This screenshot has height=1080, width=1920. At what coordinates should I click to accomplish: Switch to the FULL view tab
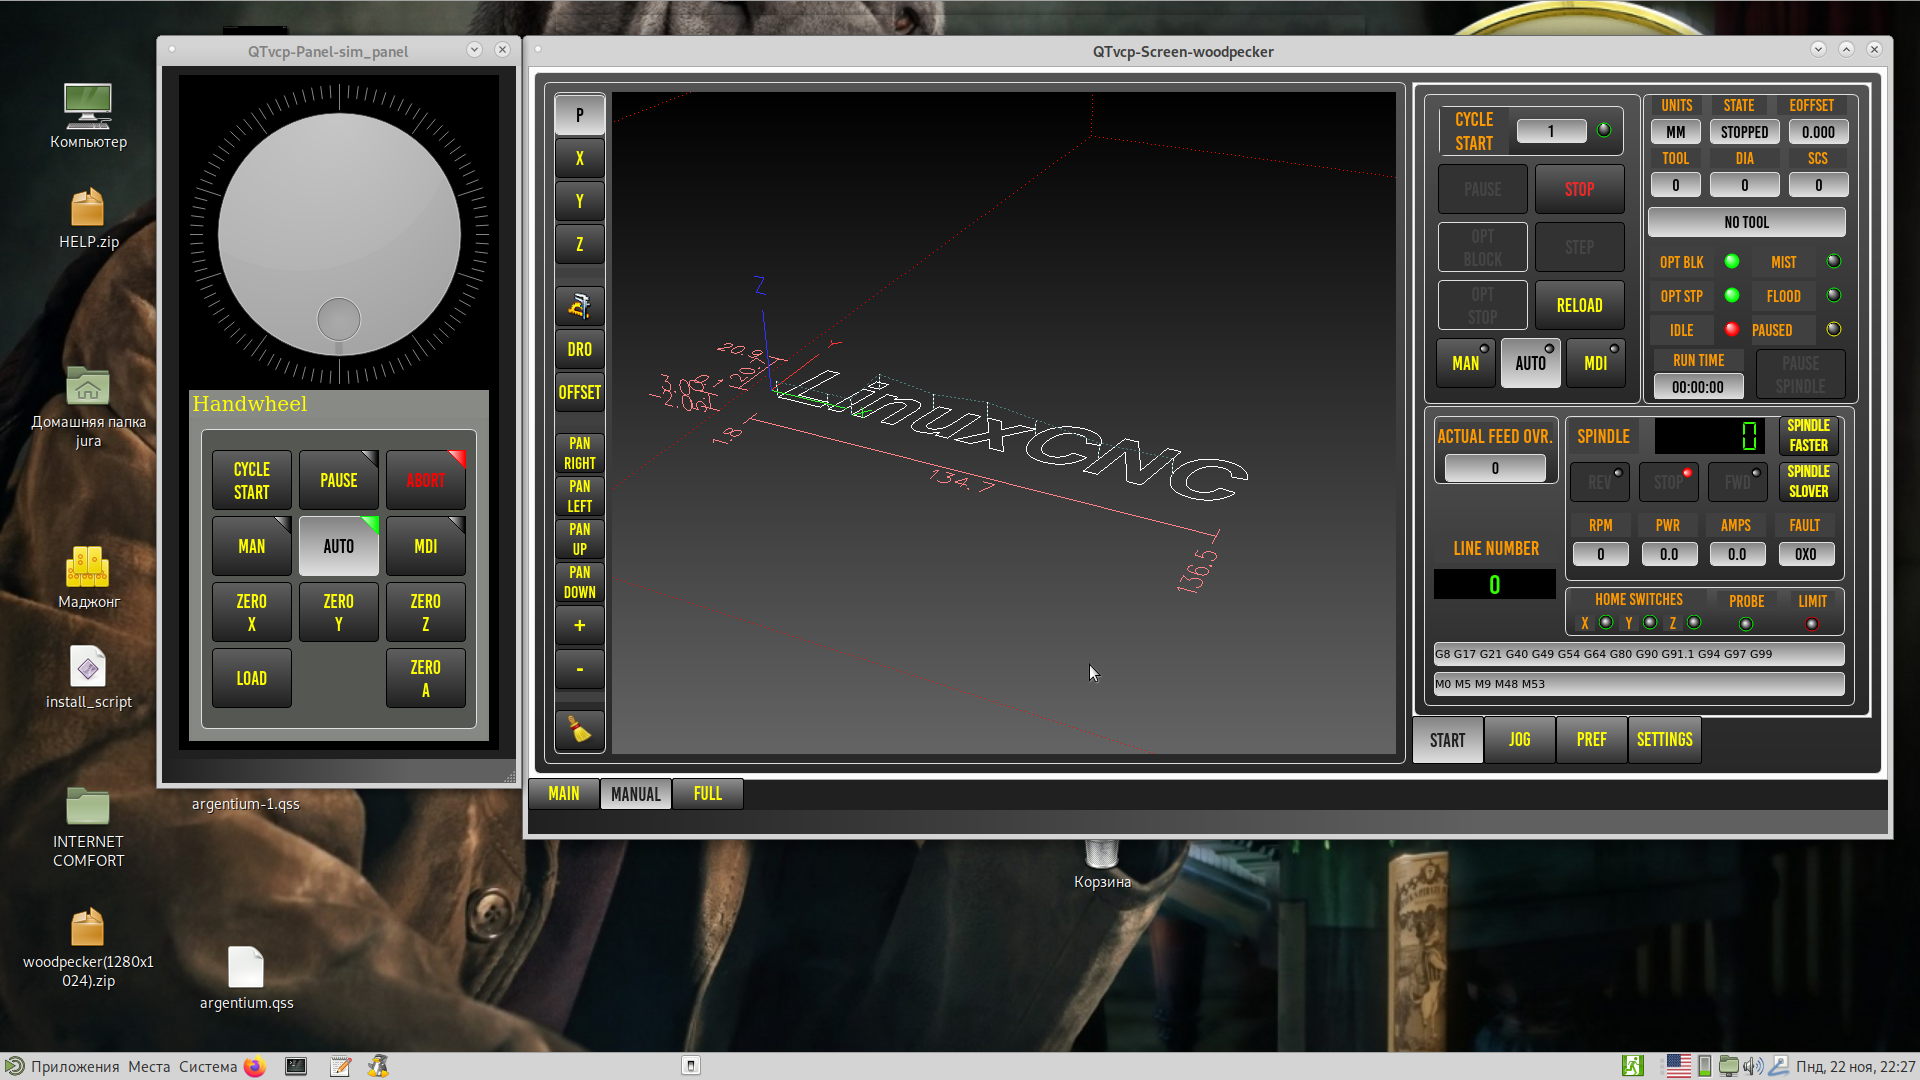708,794
